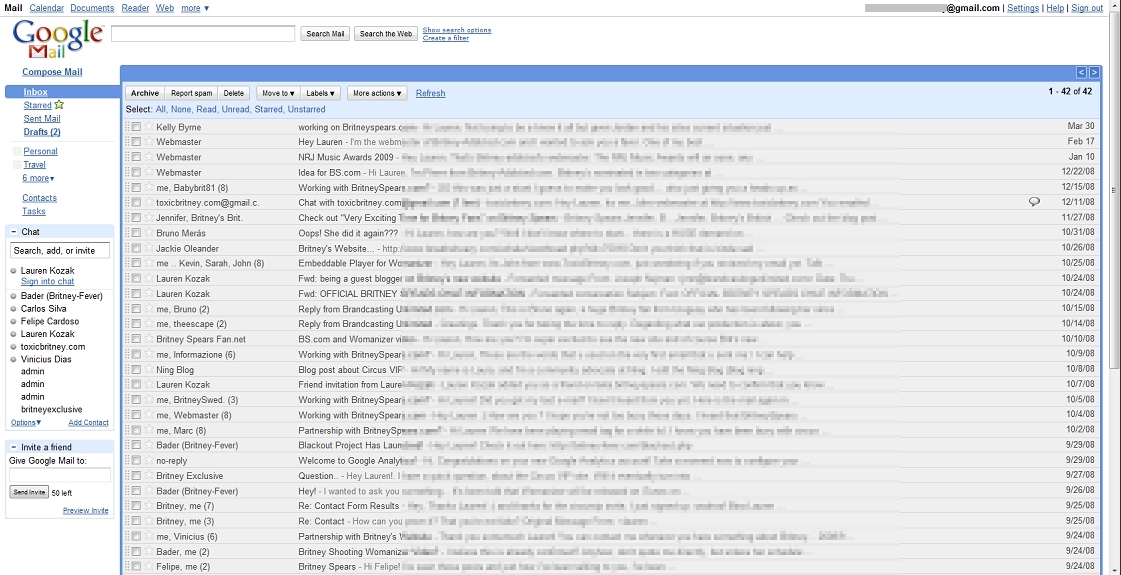Screen dimensions: 1121x575
Task: Star the Kelly Byrne email
Action: tap(149, 127)
